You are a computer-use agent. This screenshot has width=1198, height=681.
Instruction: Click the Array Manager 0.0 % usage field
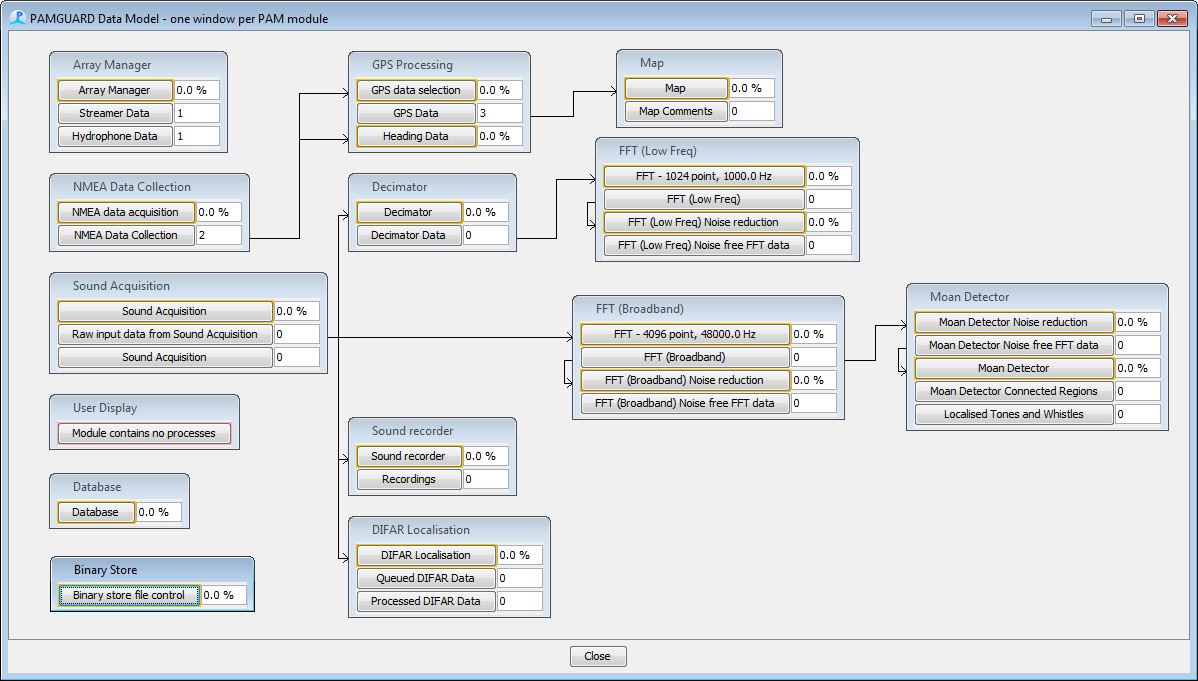pos(196,90)
